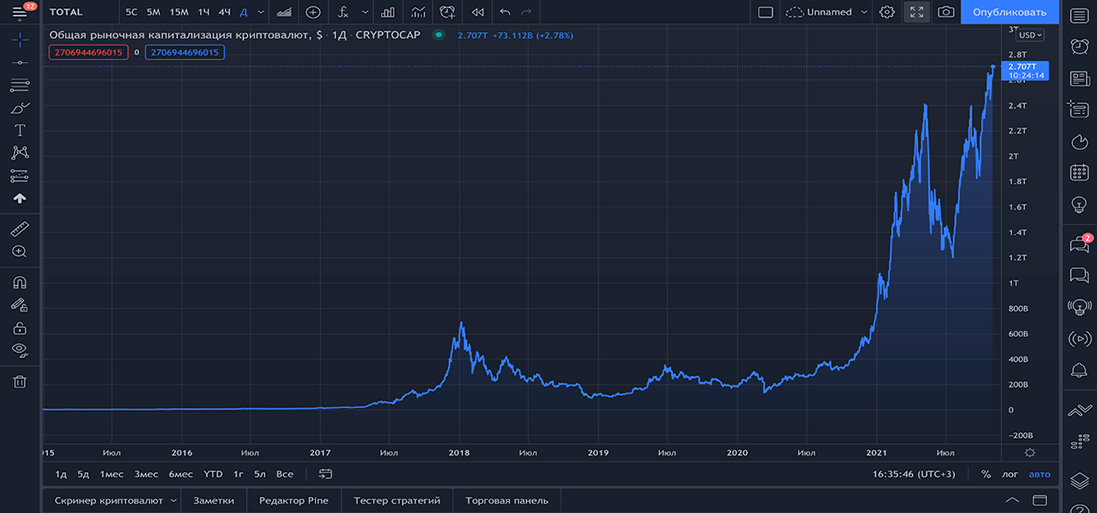The height and width of the screenshot is (513, 1097).
Task: Open the watchlist panel icon
Action: [x=1080, y=15]
